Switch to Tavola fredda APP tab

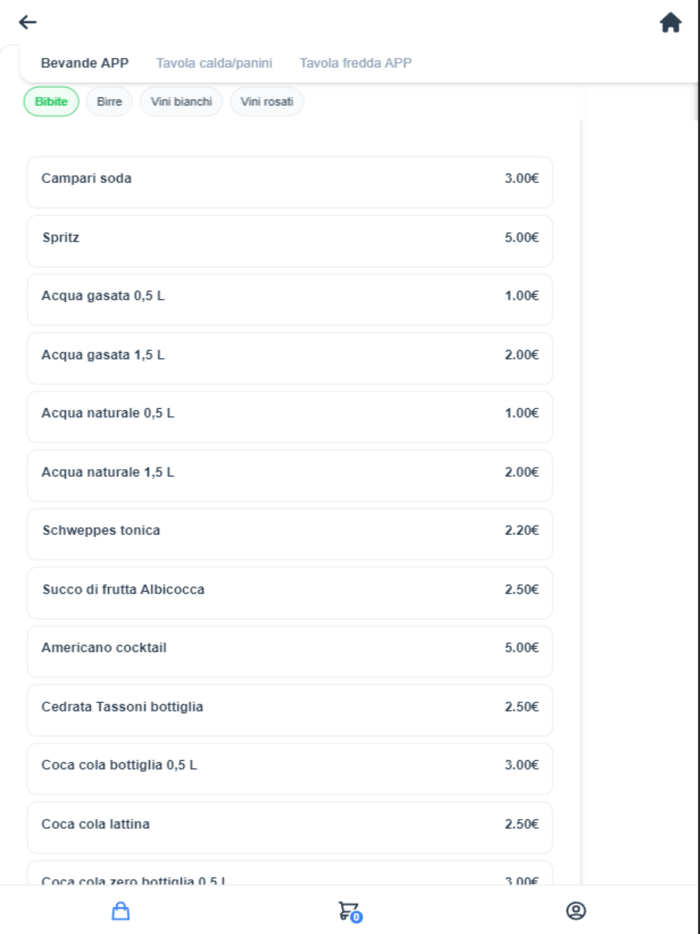coord(355,63)
